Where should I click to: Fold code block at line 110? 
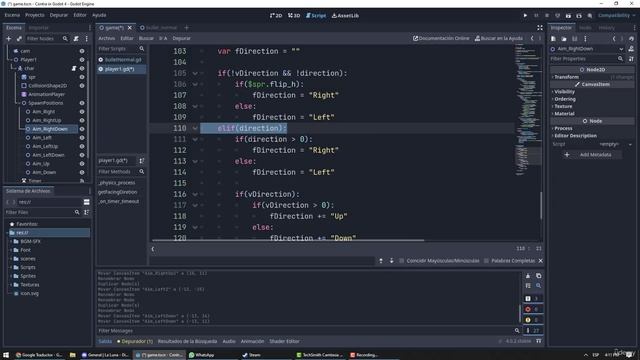[195, 128]
